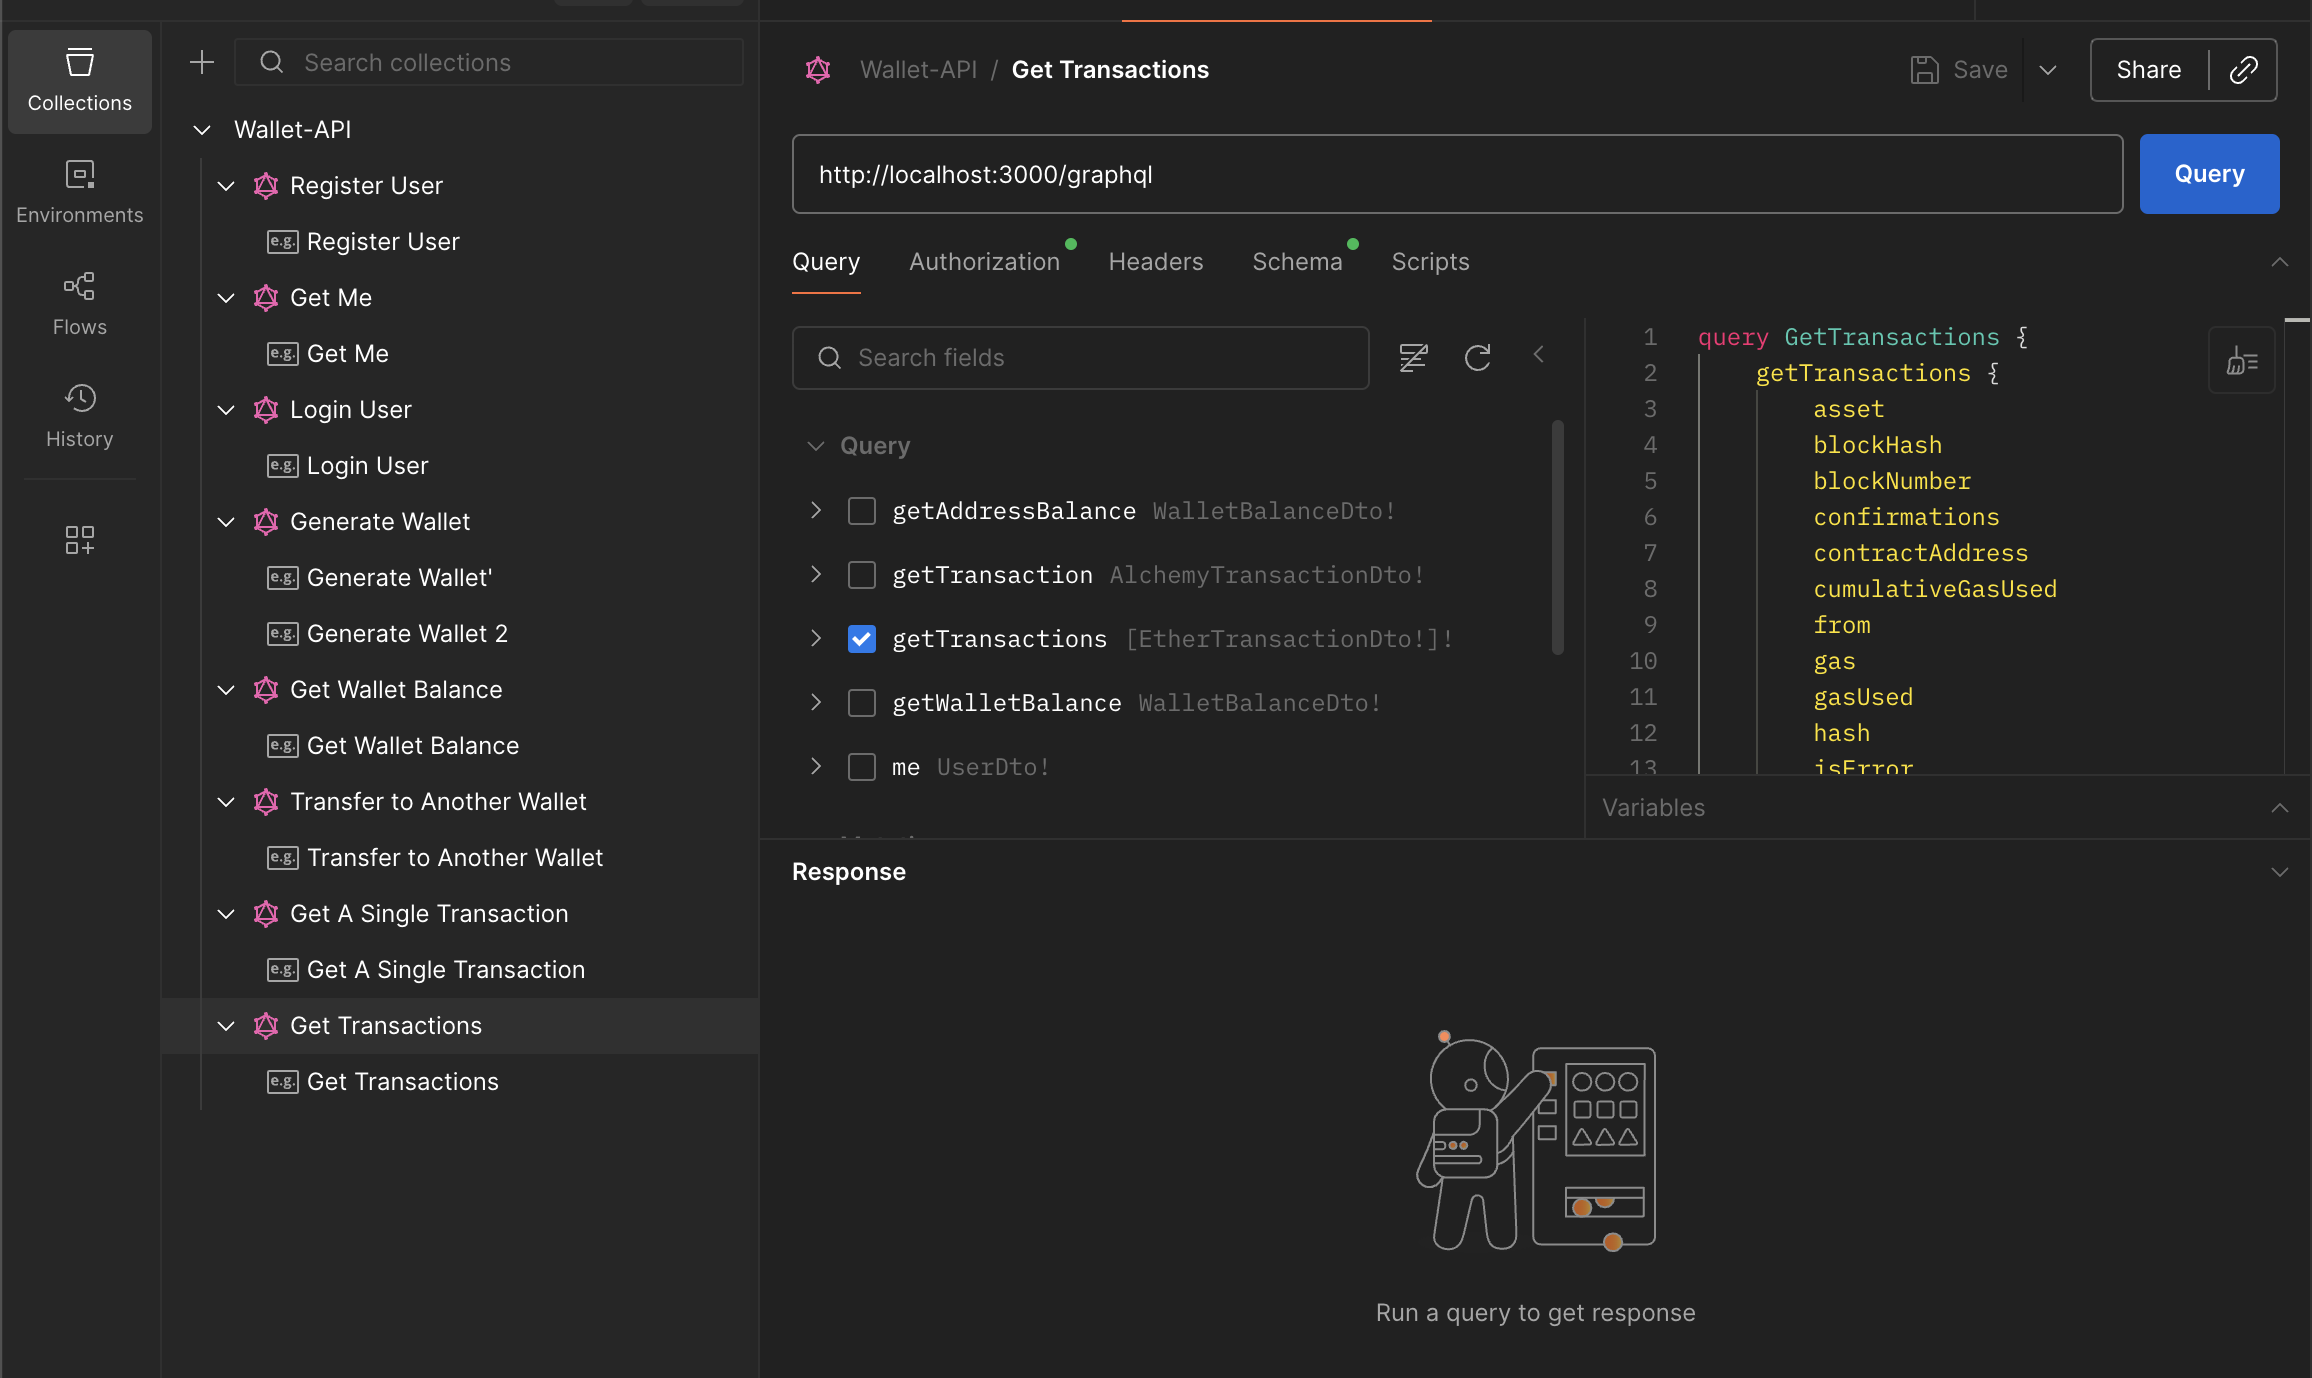
Task: Switch to the Headers tab
Action: (x=1155, y=262)
